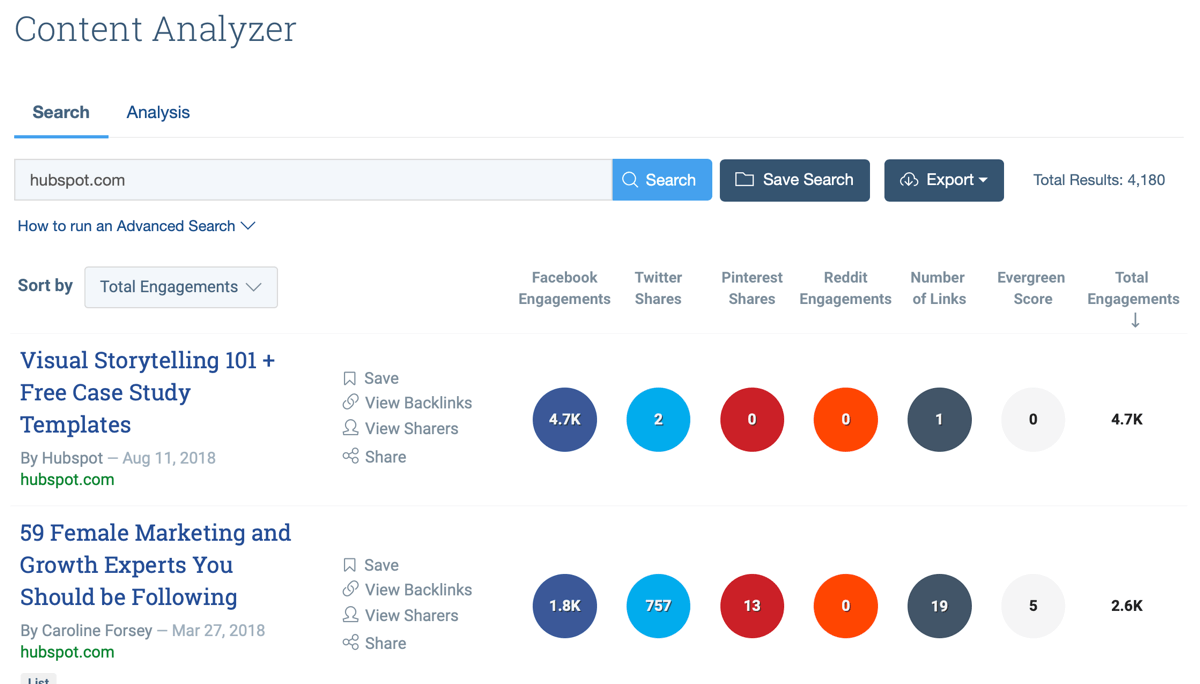Click View Backlinks text for 59 Female Marketing

(x=419, y=590)
